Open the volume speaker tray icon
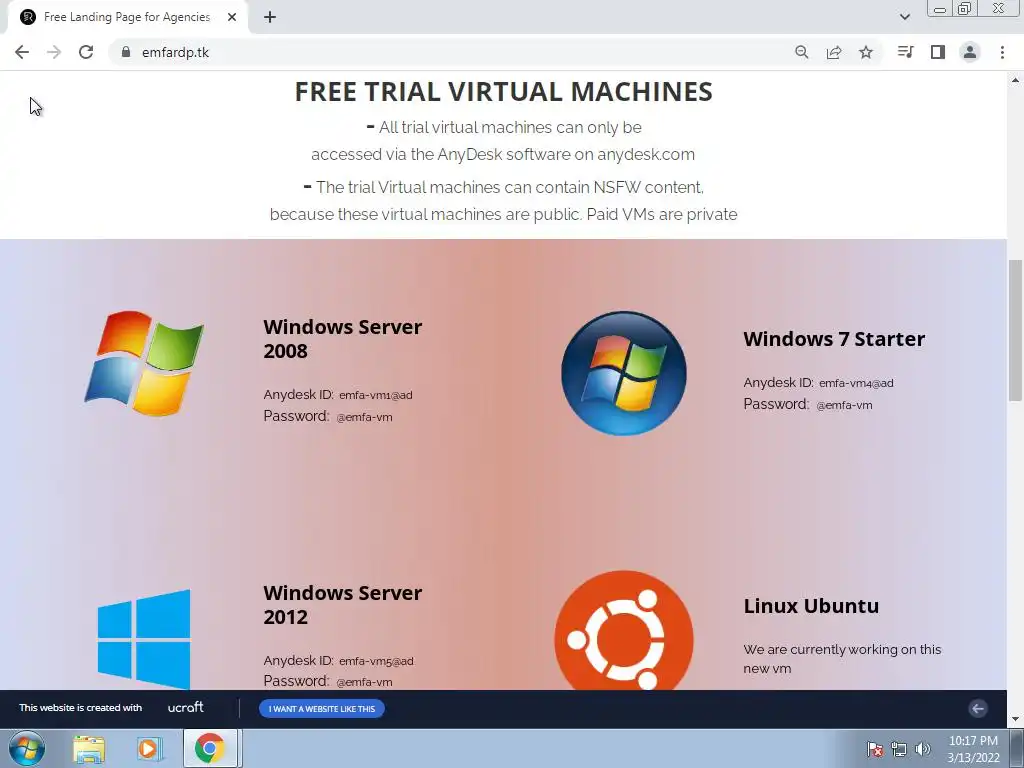 (x=923, y=749)
